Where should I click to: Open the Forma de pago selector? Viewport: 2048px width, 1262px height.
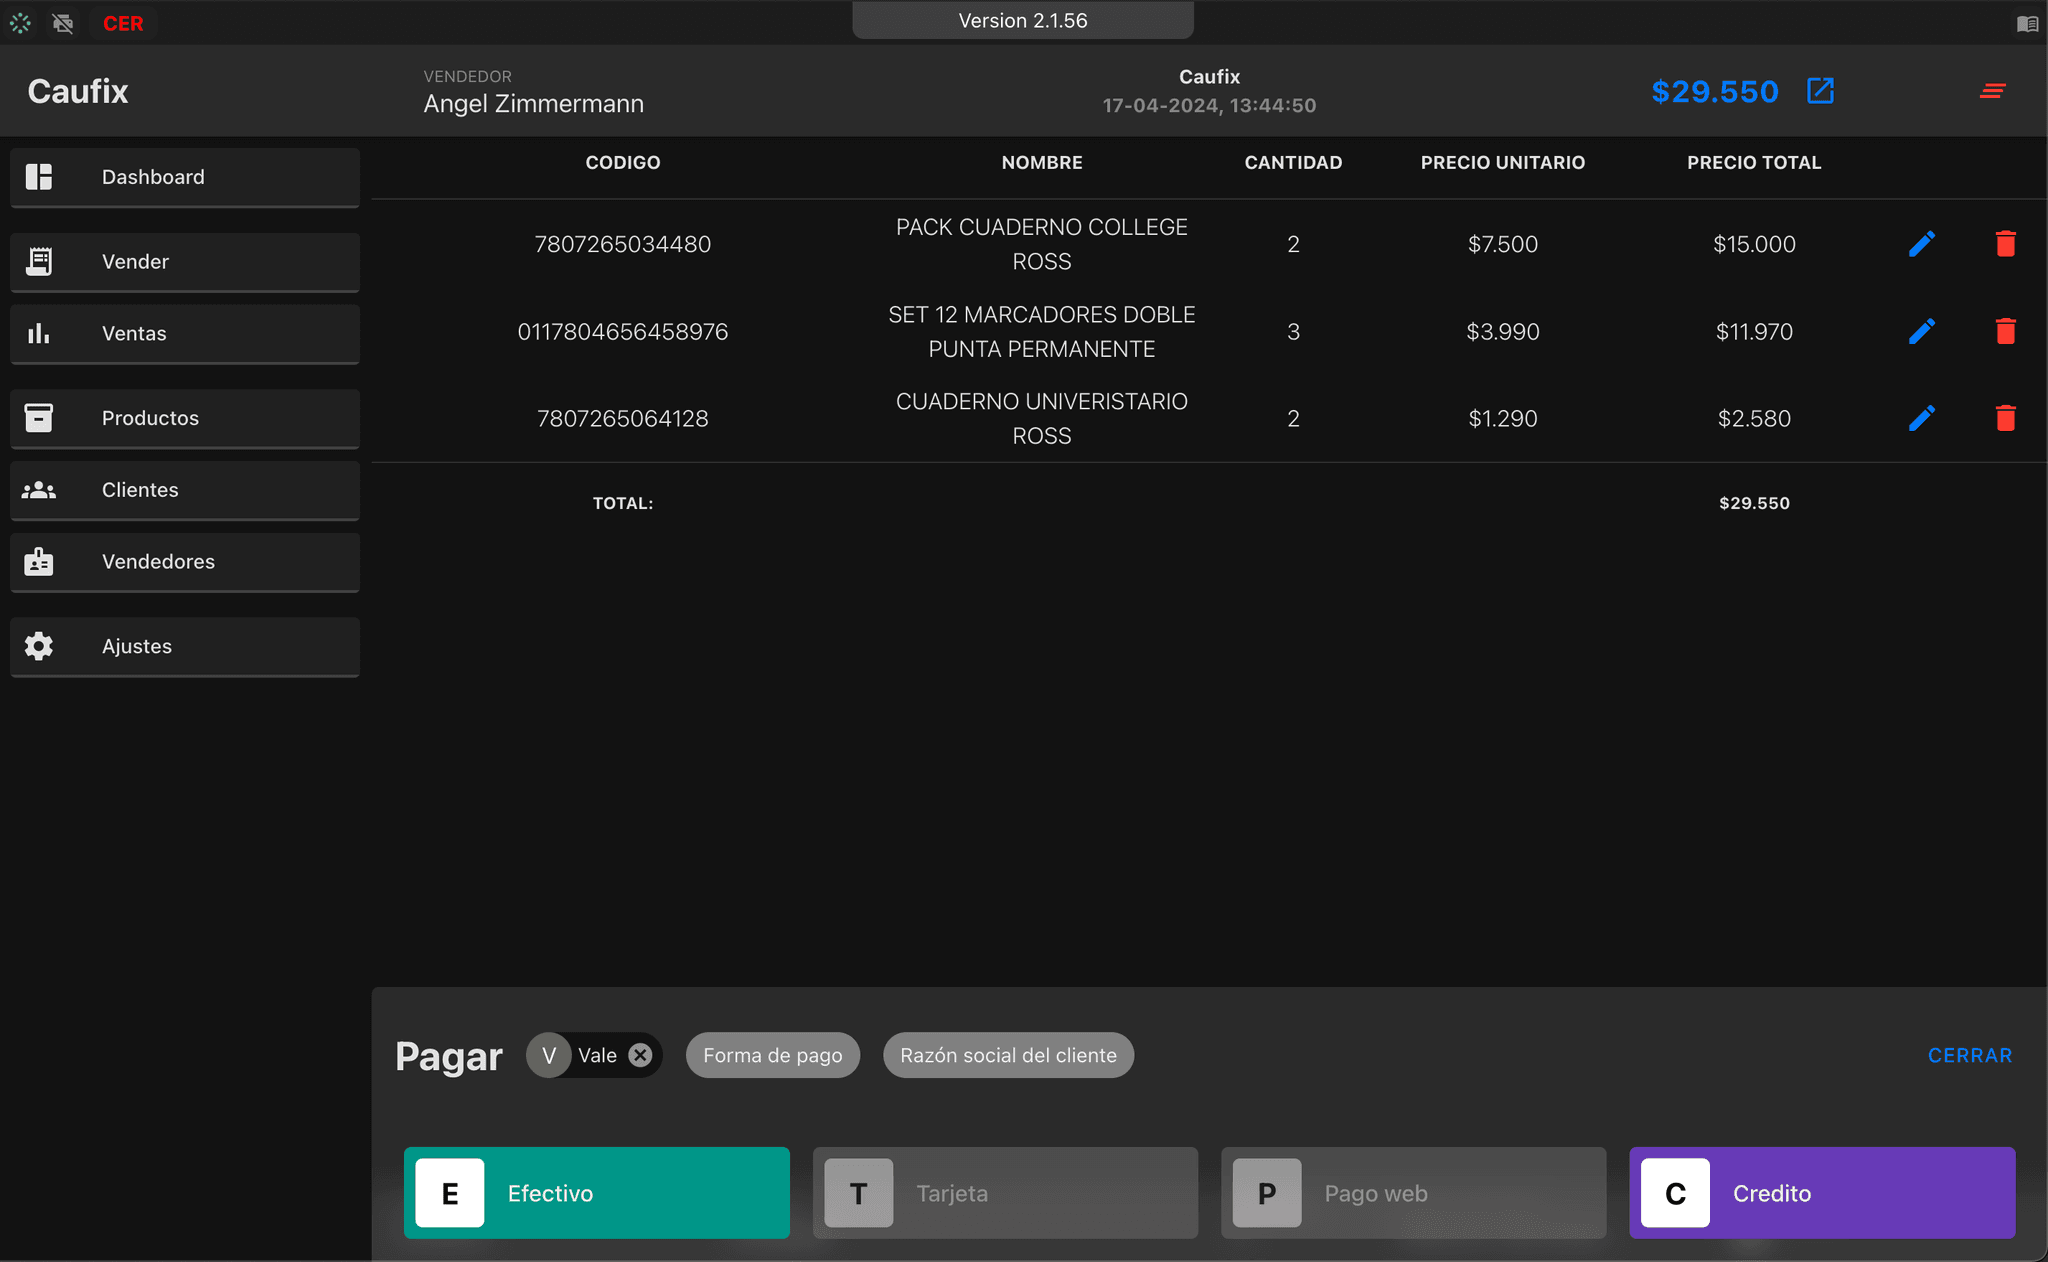coord(772,1055)
